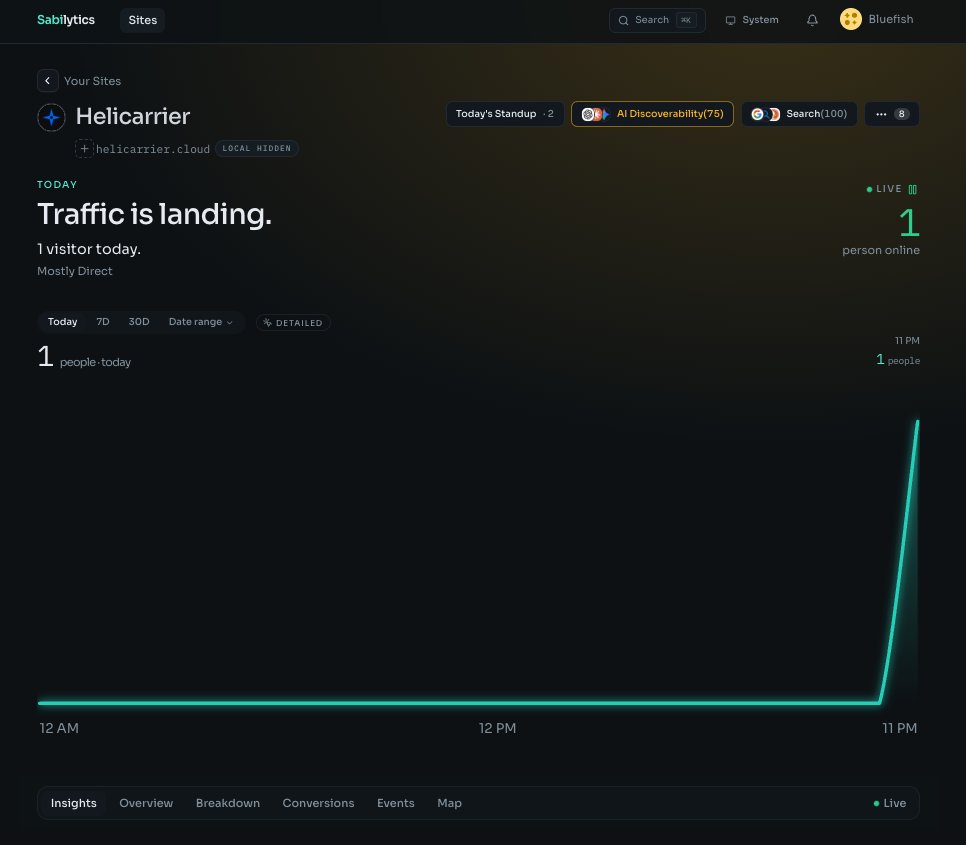Switch to the Insights tab

point(73,803)
